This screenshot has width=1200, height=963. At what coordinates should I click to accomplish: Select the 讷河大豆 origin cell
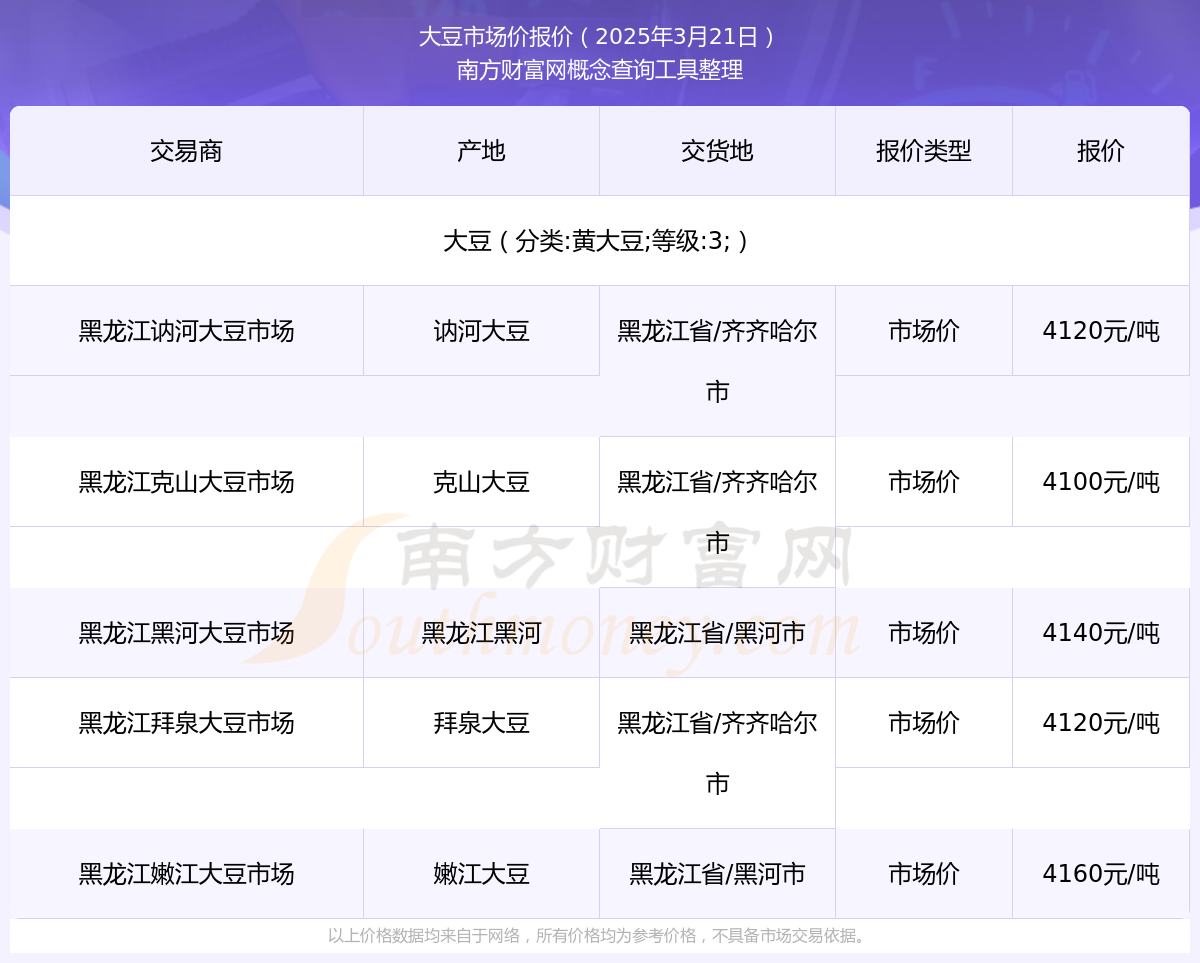coord(482,331)
